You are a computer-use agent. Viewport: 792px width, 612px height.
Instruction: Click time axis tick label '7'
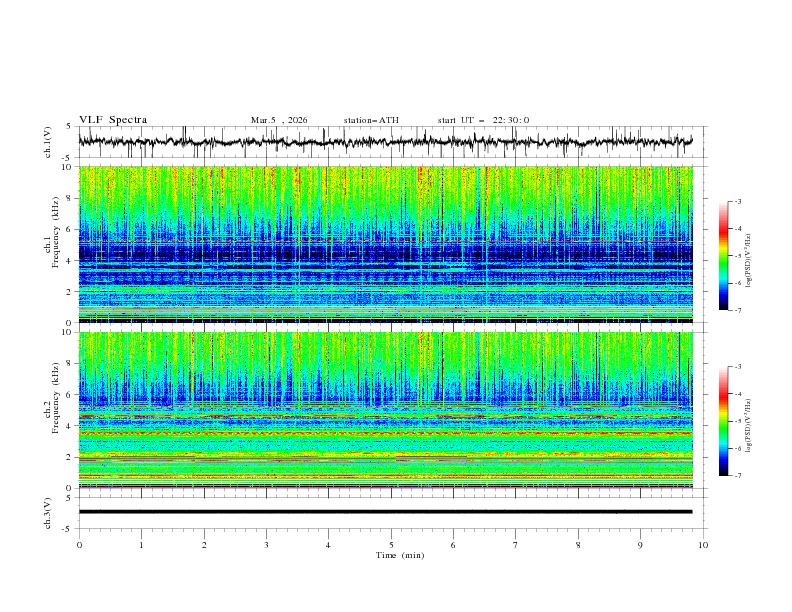pyautogui.click(x=516, y=545)
